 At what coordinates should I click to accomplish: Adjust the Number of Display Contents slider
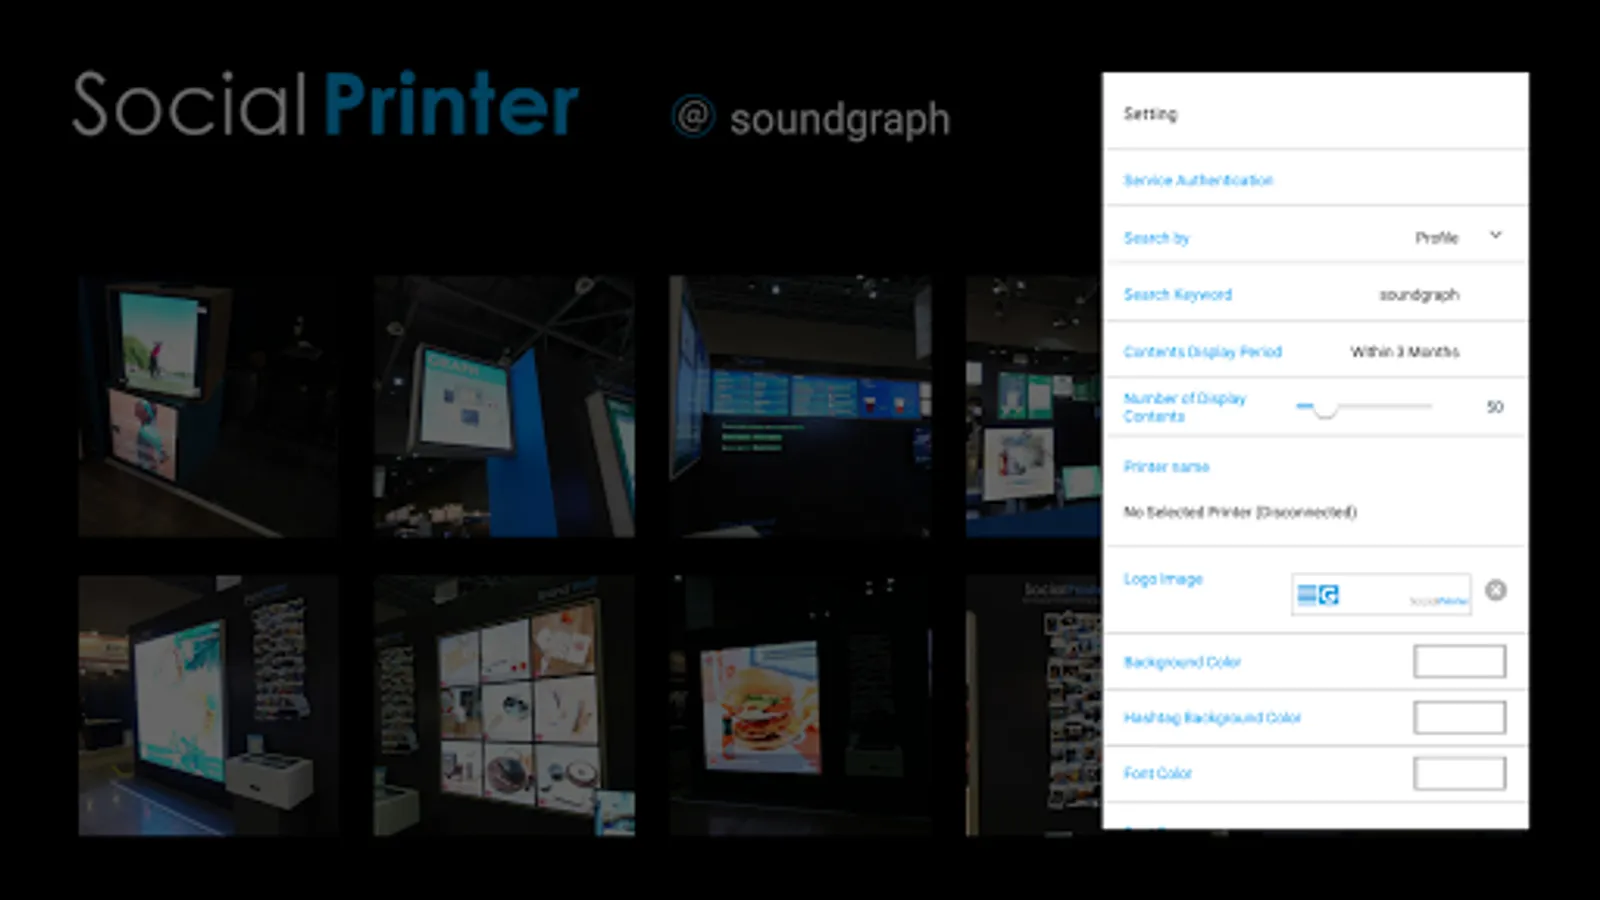(1323, 409)
